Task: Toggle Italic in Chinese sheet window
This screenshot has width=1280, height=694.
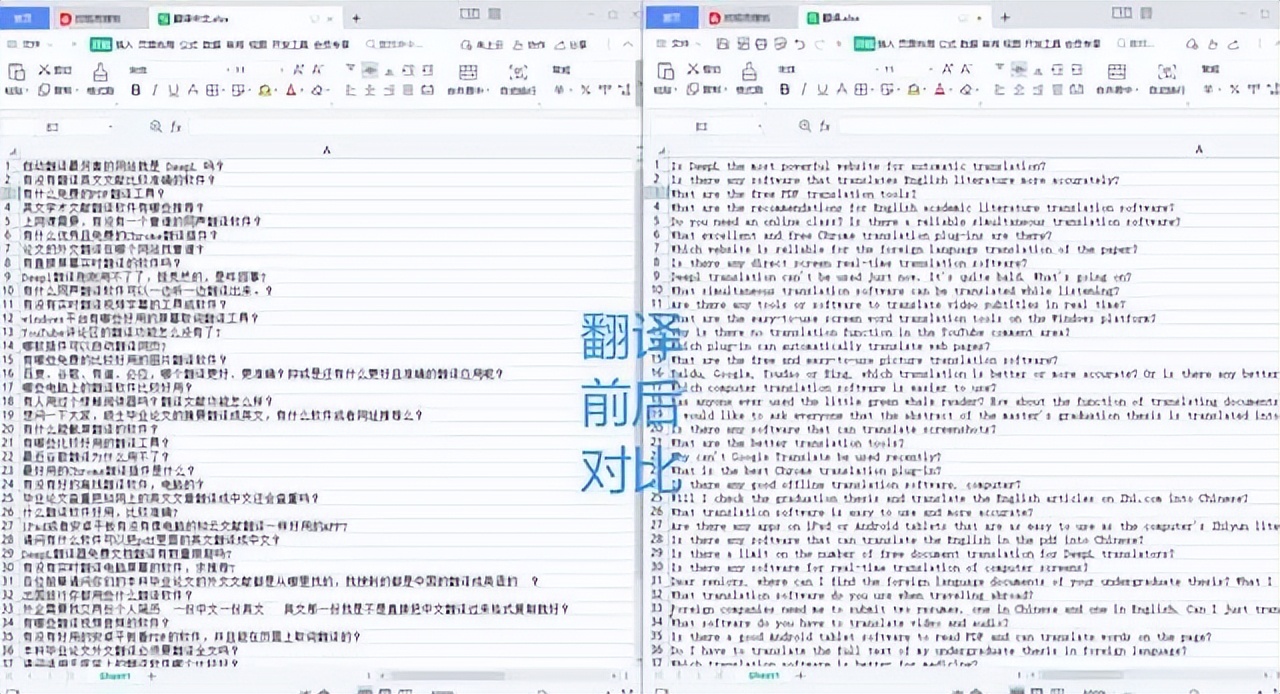Action: 155,90
